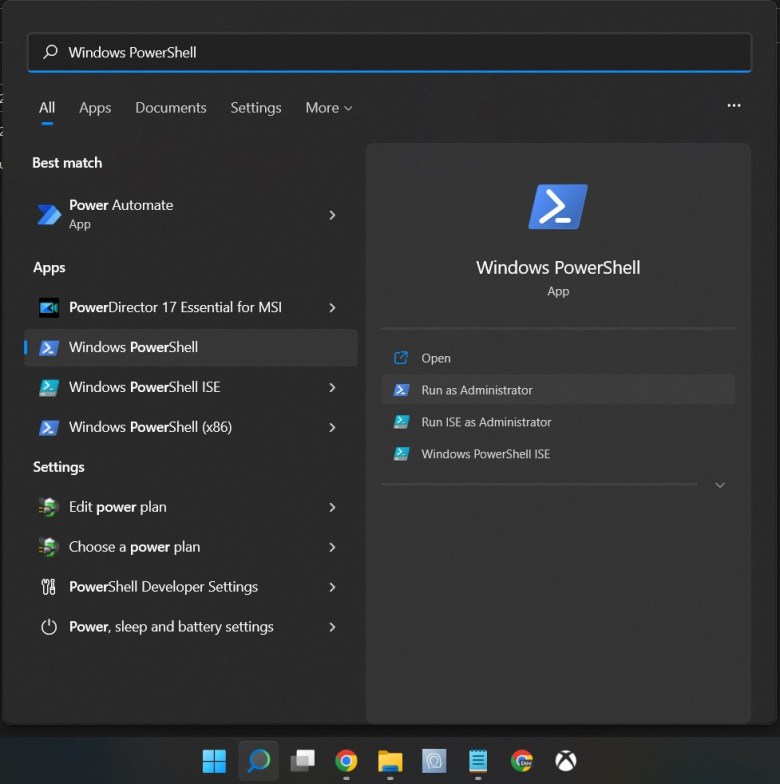Select the Windows PowerShell (x86) result text

tap(150, 428)
